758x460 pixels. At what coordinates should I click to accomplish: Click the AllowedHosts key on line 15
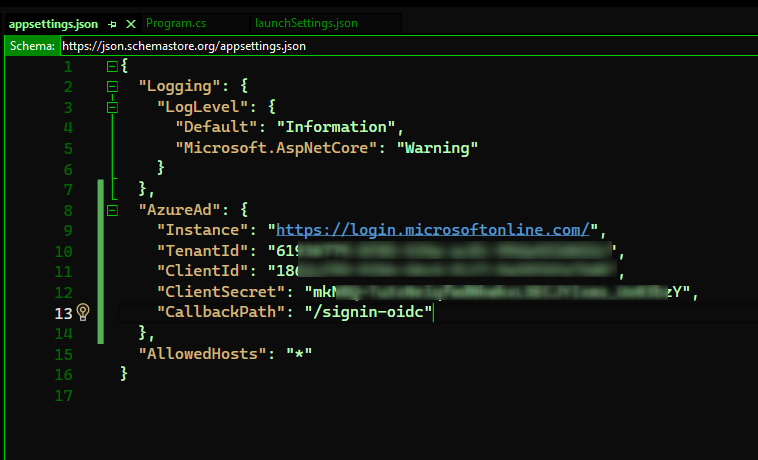[203, 354]
